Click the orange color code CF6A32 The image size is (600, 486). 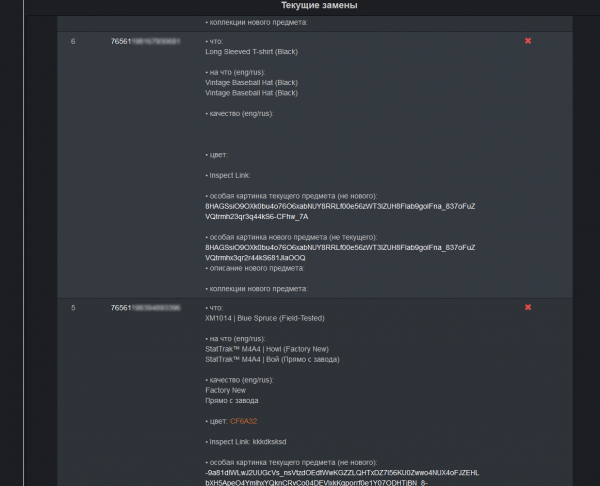click(243, 421)
